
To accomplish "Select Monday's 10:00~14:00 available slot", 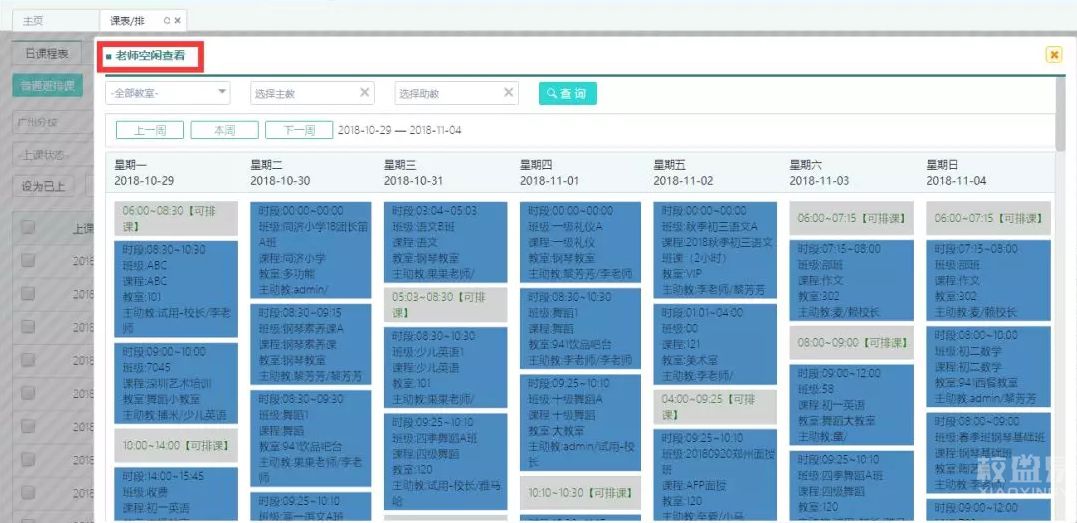I will 175,445.
